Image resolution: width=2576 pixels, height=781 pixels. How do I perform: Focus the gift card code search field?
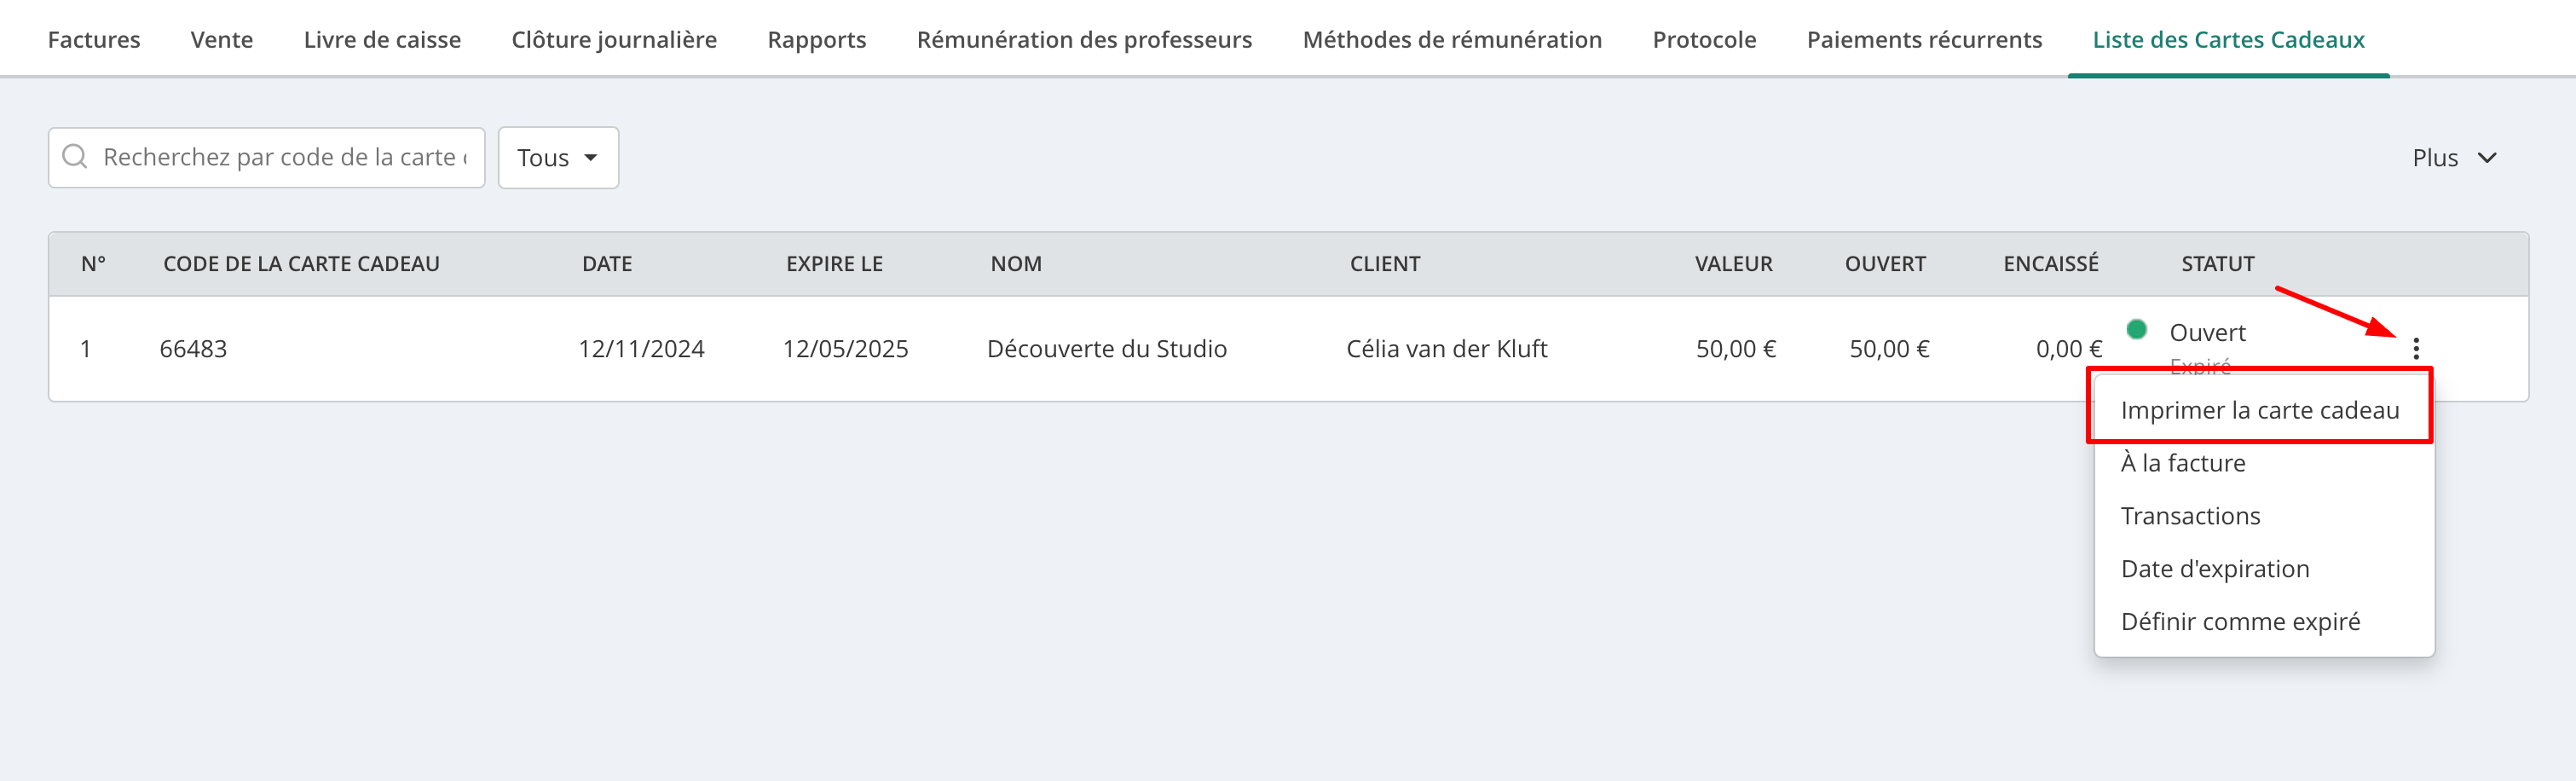click(267, 157)
